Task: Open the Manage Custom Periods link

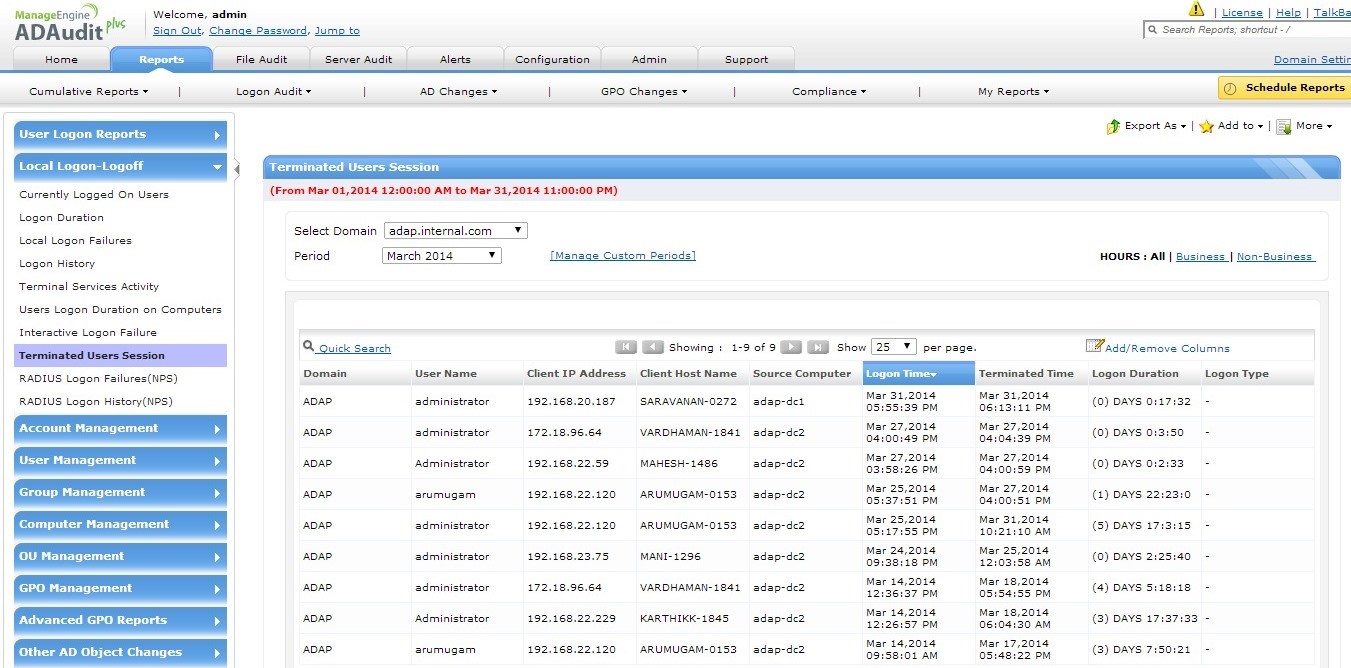Action: click(622, 256)
